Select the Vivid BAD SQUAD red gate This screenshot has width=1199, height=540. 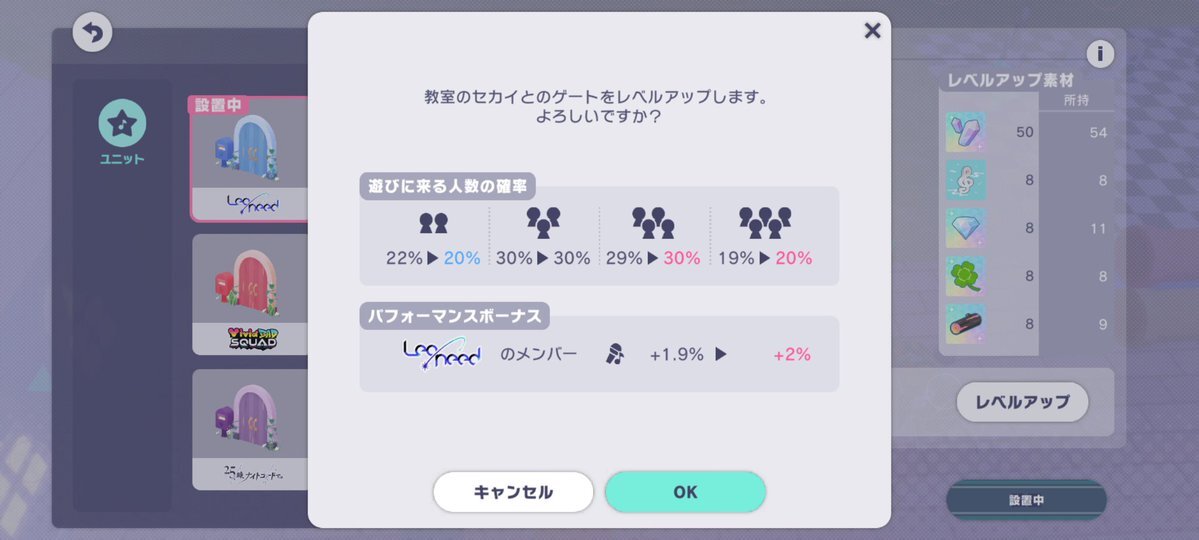(x=249, y=294)
